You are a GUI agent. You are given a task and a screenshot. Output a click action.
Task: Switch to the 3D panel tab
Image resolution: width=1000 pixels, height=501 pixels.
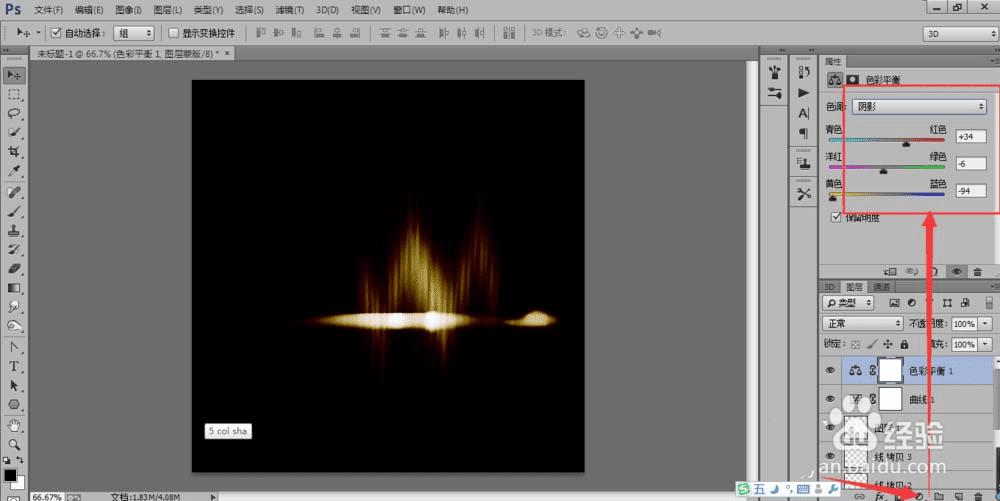click(829, 287)
